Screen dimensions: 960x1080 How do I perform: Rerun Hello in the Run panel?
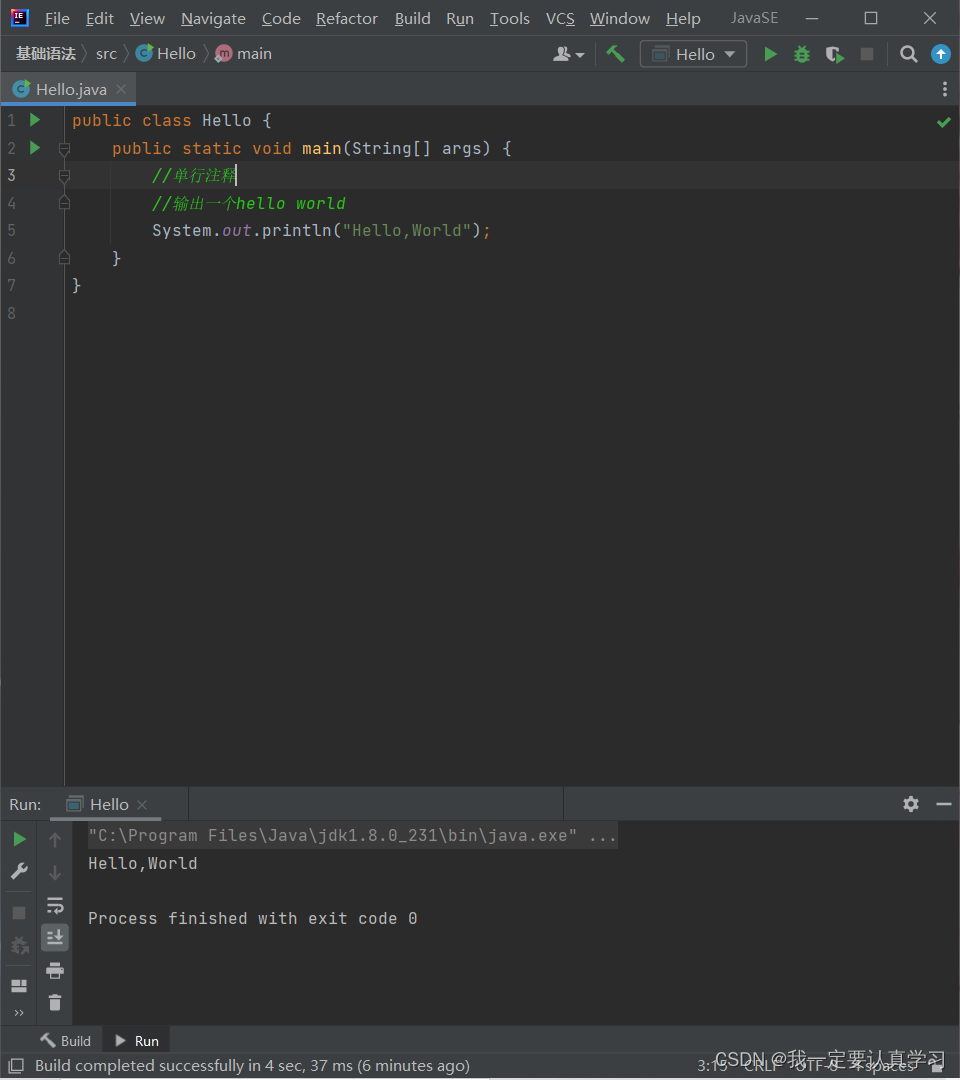(19, 839)
